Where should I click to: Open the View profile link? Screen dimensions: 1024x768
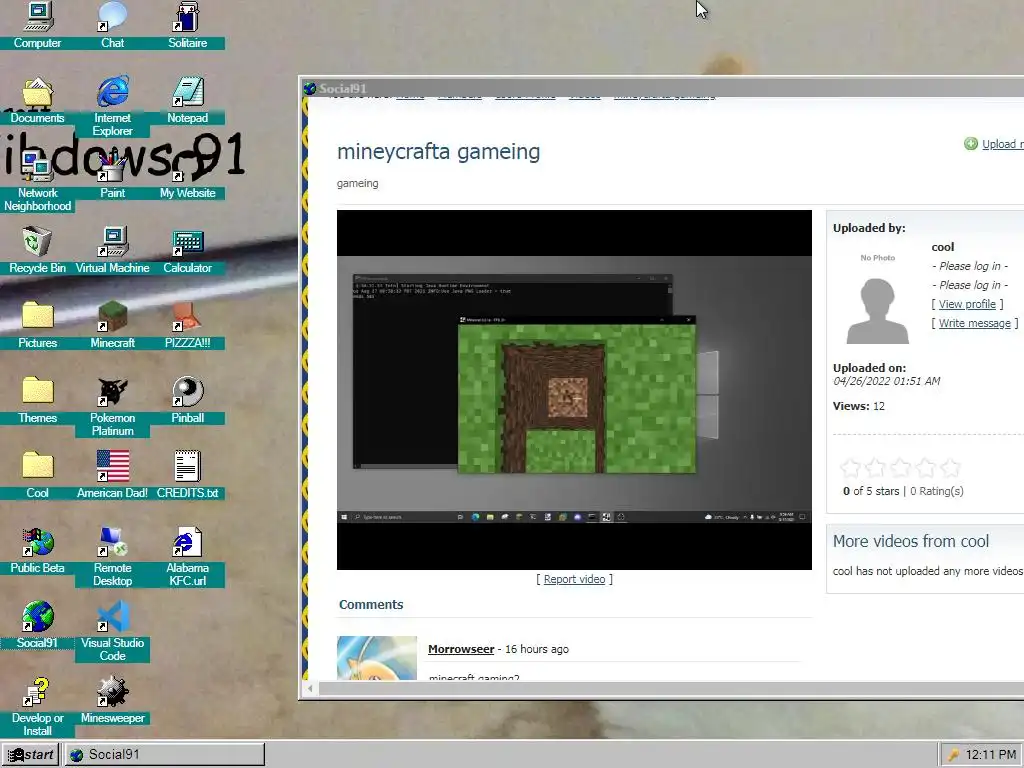(967, 304)
